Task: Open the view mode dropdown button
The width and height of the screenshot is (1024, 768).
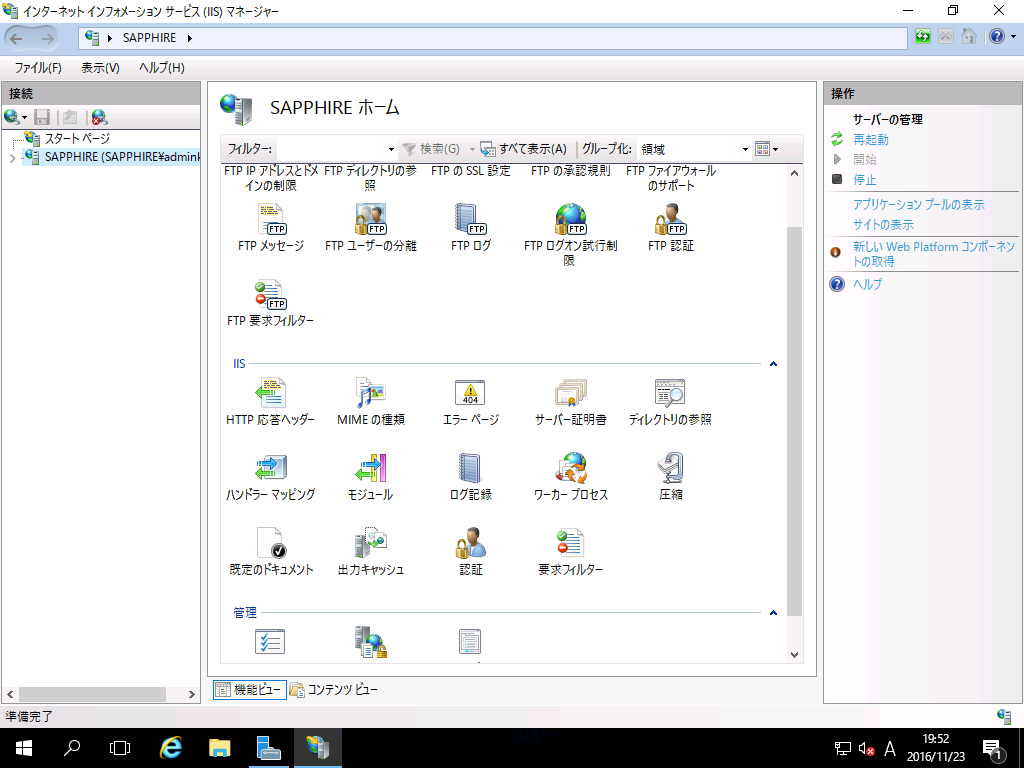Action: (x=767, y=150)
